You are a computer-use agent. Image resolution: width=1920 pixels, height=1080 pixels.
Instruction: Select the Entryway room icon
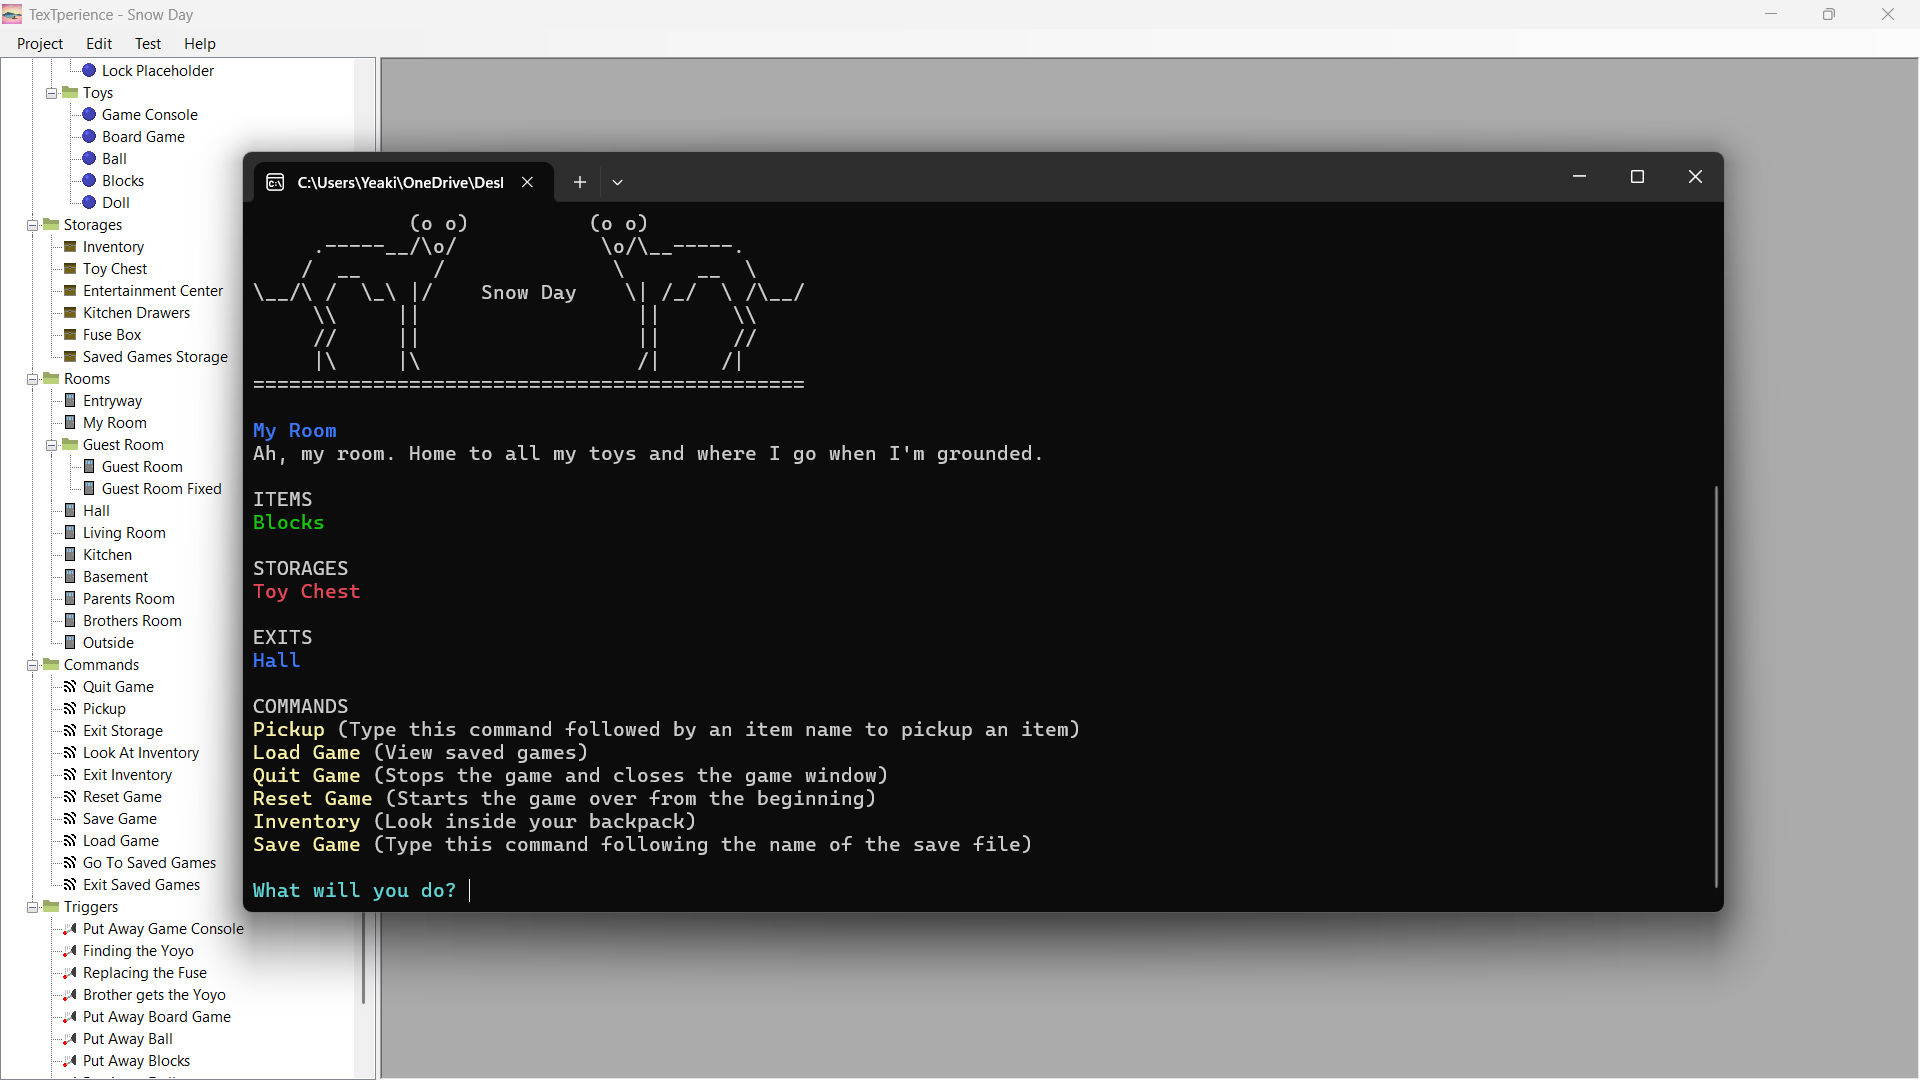click(70, 400)
